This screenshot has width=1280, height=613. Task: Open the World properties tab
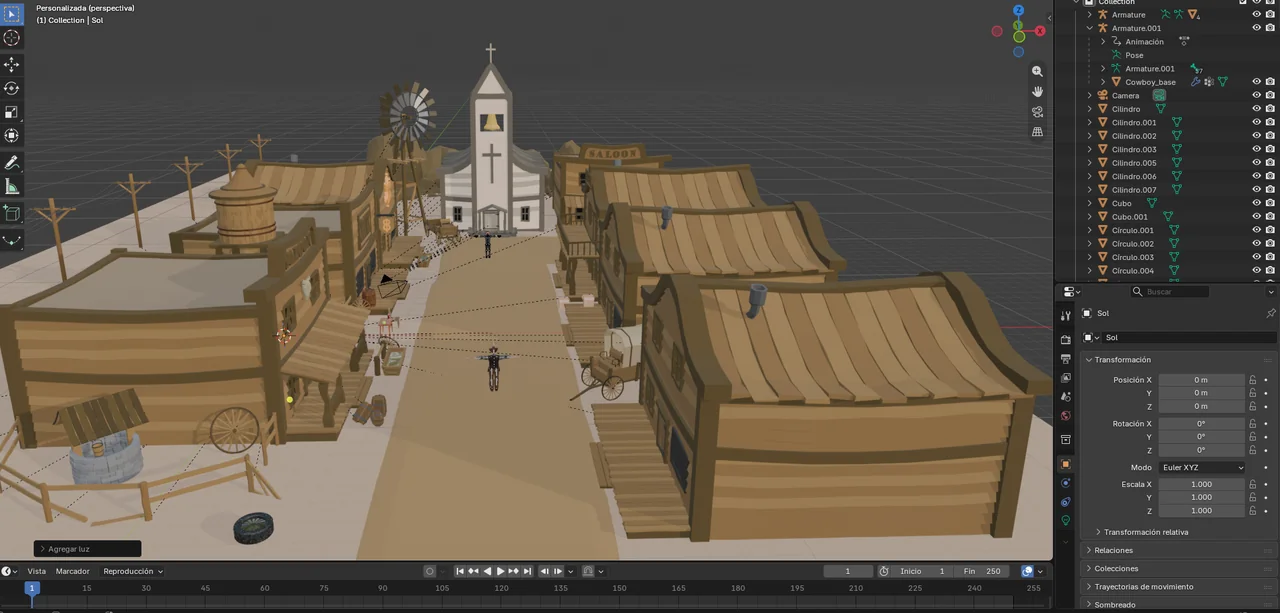click(x=1066, y=416)
